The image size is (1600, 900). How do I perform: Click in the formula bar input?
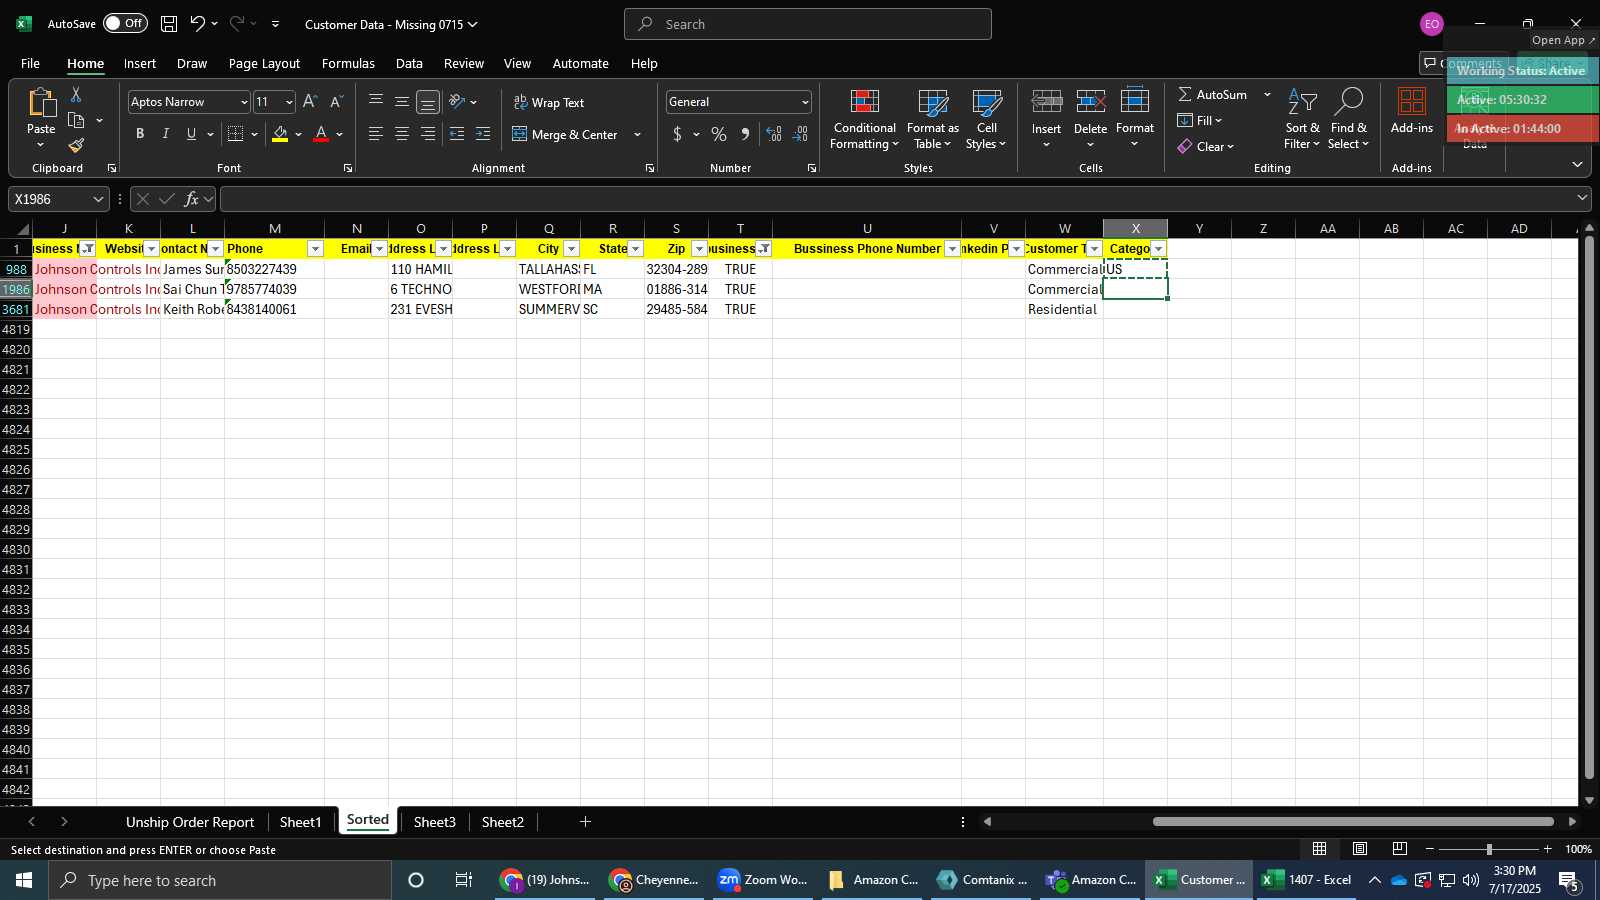click(897, 199)
